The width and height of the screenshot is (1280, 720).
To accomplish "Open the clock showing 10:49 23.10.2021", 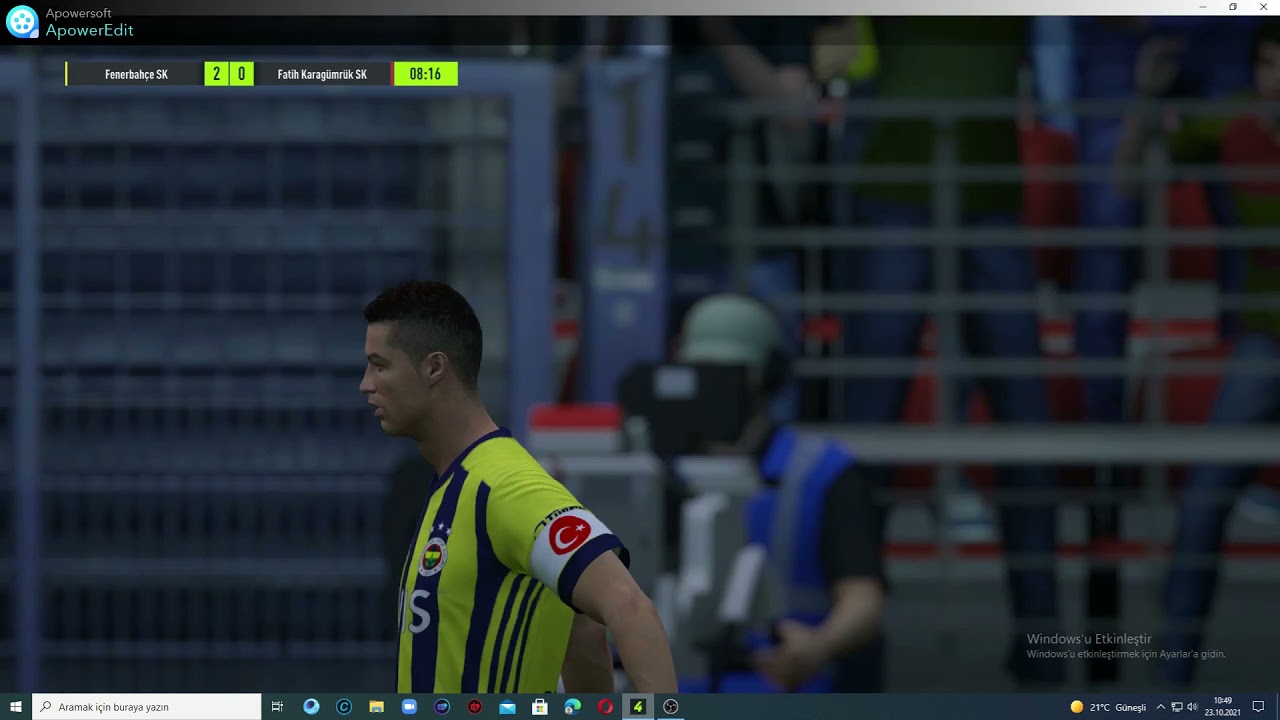I will tap(1222, 707).
